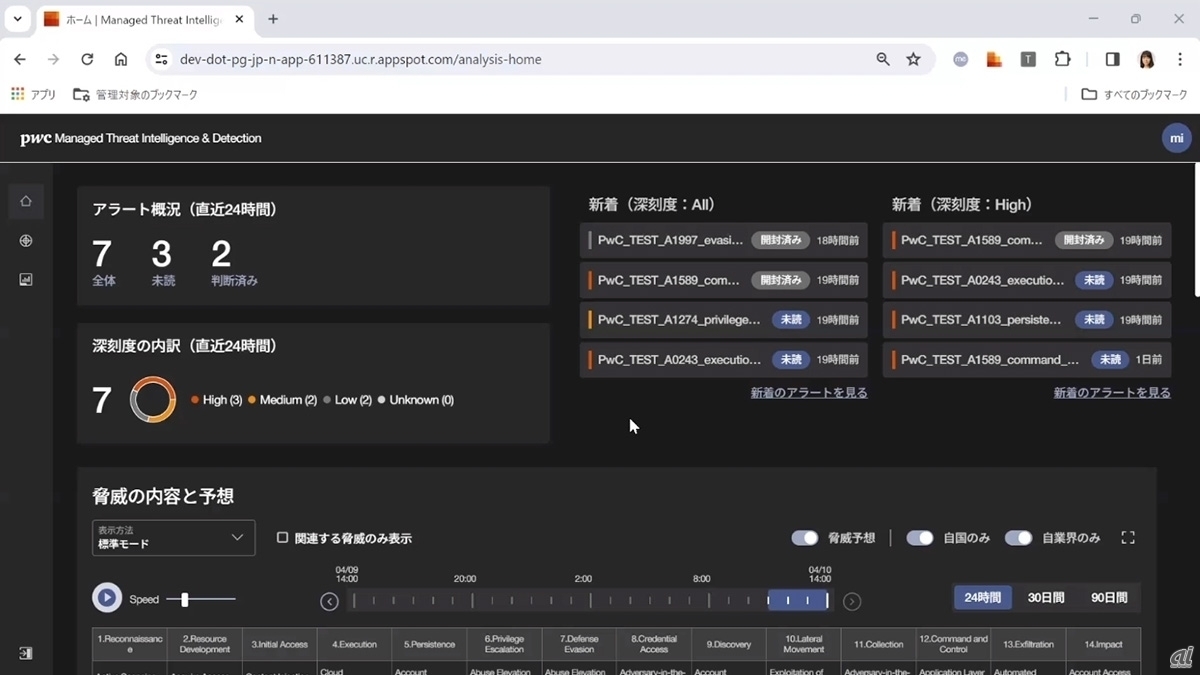Check the 関連する脅威のみ表示 checkbox
The height and width of the screenshot is (675, 1200).
(x=282, y=538)
